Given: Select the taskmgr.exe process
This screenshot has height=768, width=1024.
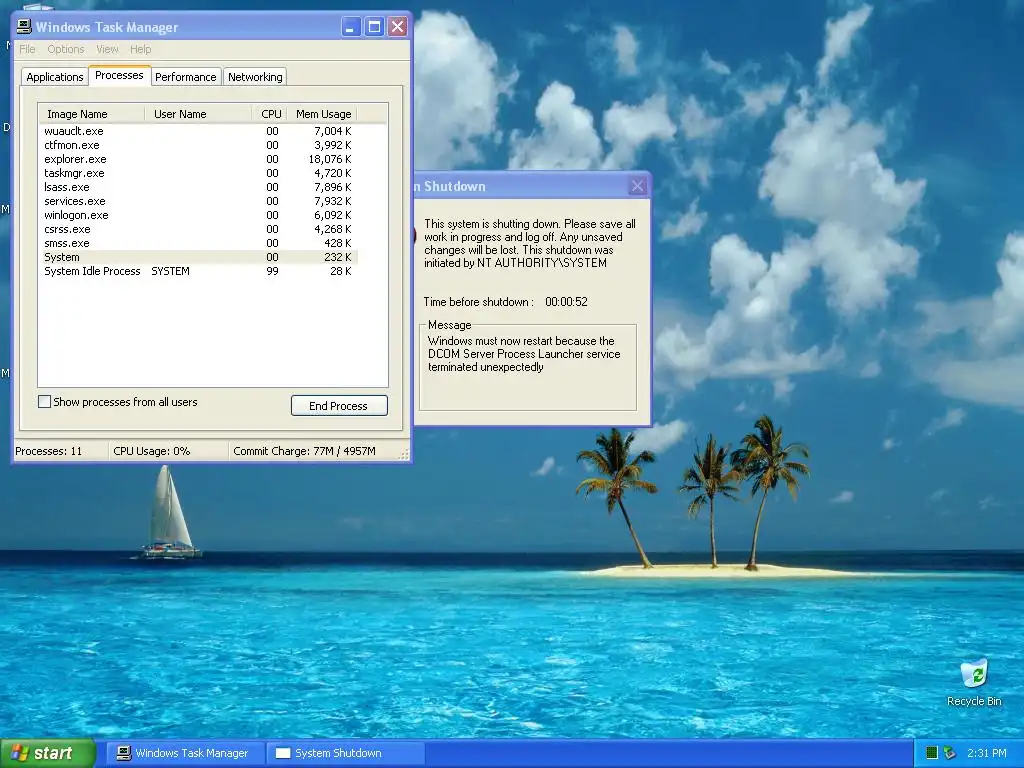Looking at the screenshot, I should pos(199,173).
